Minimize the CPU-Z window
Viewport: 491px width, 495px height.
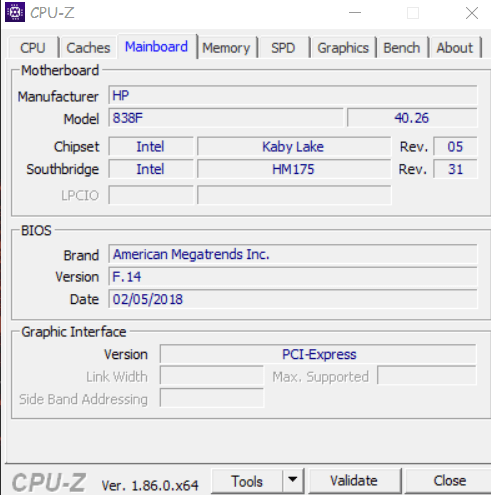355,13
